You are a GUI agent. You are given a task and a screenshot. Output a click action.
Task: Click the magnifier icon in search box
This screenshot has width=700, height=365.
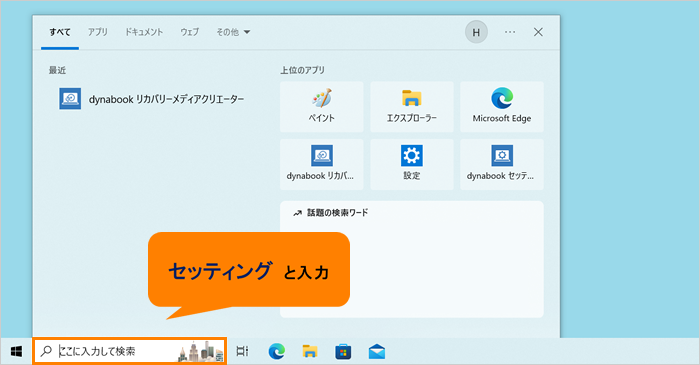[x=46, y=351]
